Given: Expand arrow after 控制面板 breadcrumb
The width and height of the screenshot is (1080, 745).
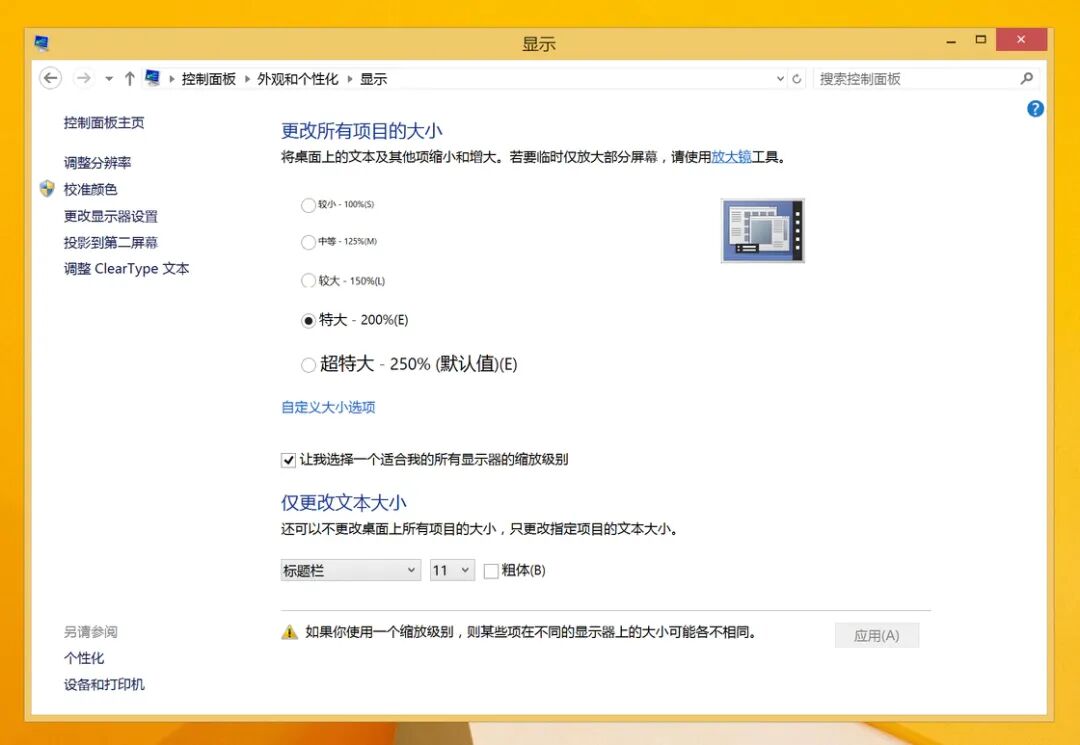Looking at the screenshot, I should [x=247, y=79].
